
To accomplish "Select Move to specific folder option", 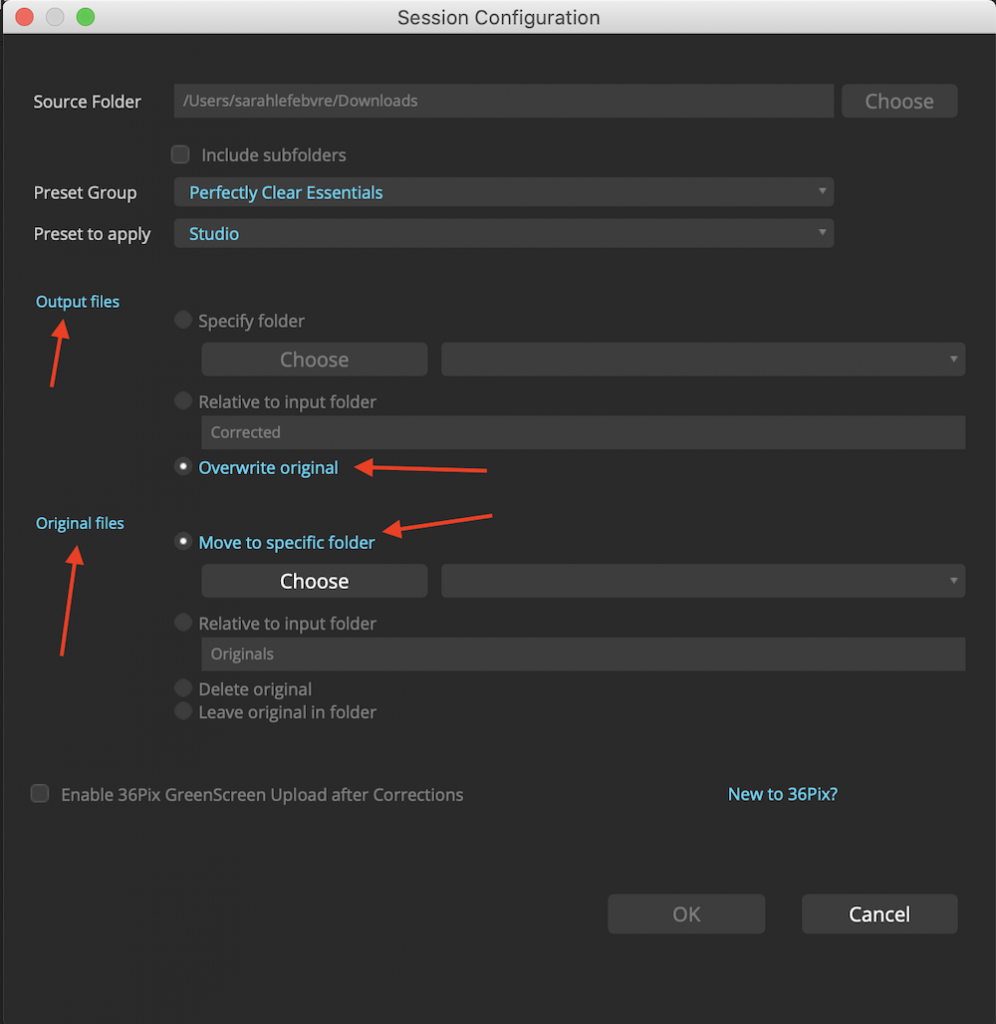I will (x=181, y=540).
